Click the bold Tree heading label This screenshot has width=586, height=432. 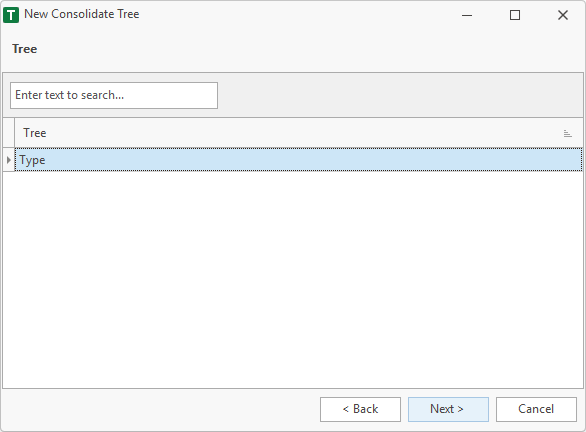point(25,49)
